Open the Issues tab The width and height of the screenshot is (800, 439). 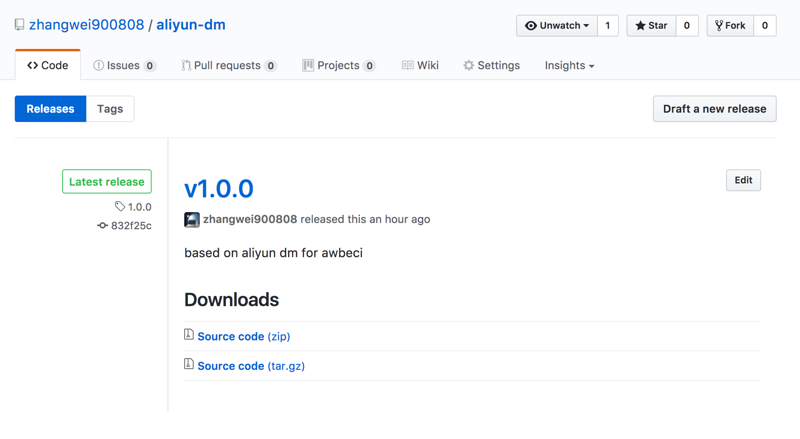click(124, 65)
